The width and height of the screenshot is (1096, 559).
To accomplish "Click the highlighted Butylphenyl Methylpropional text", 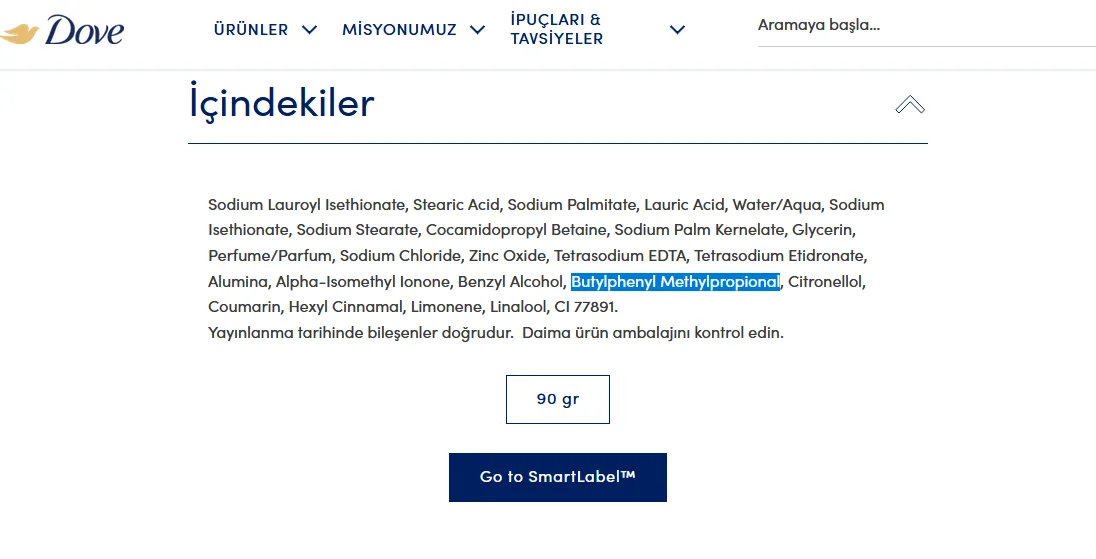I will coord(675,282).
